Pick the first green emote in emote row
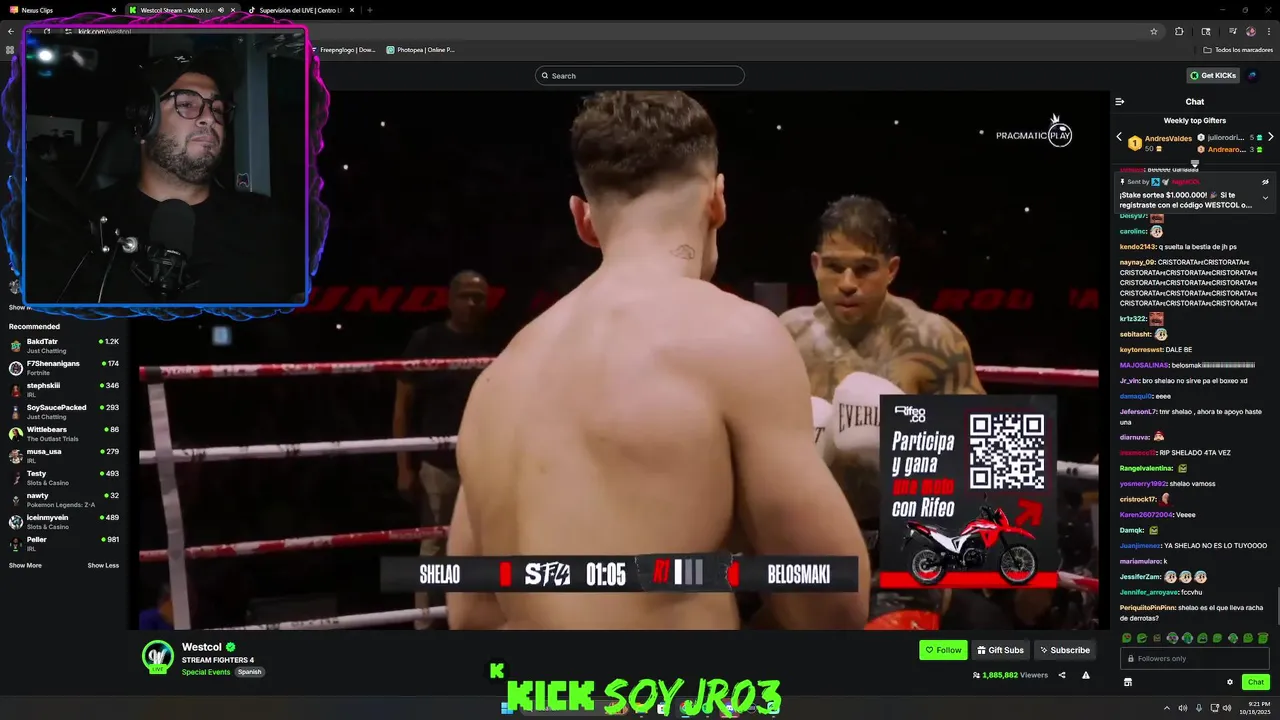Image resolution: width=1280 pixels, height=720 pixels. point(1127,638)
